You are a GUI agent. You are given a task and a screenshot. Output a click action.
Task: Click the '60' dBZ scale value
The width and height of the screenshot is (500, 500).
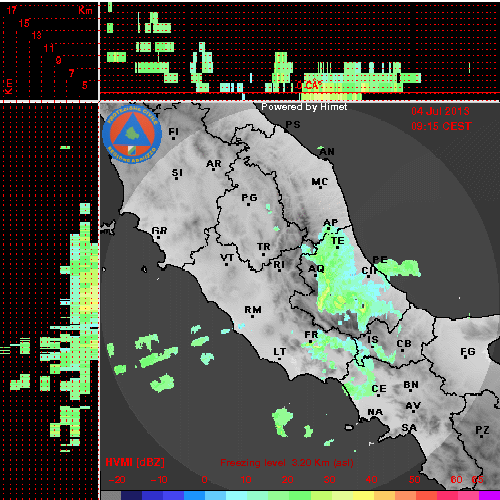pyautogui.click(x=456, y=480)
